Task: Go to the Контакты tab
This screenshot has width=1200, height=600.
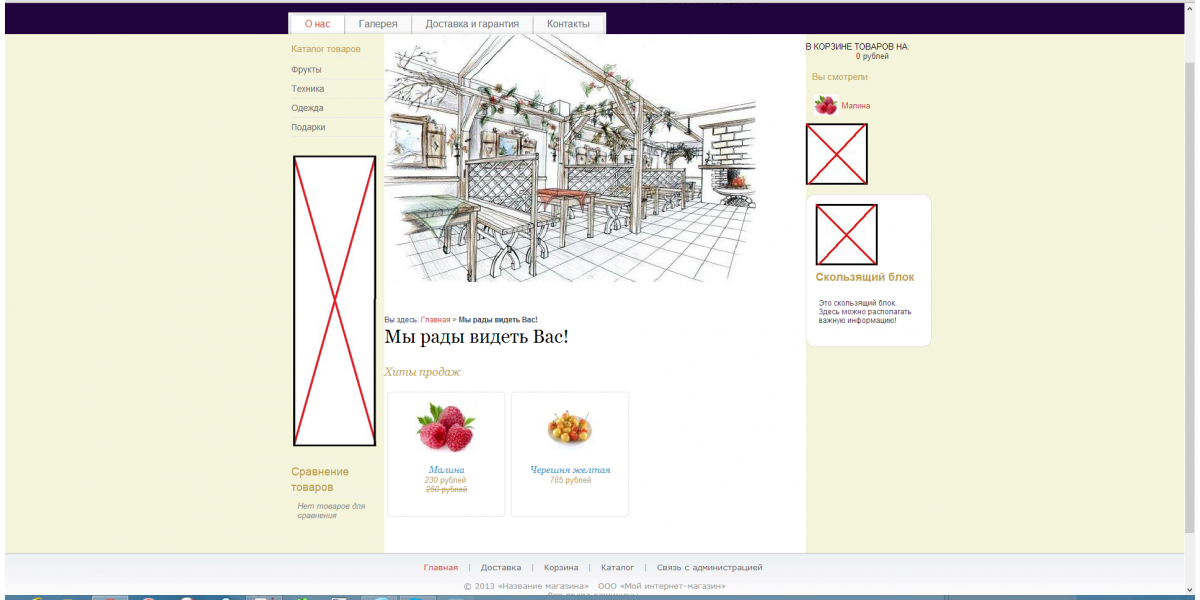Action: (568, 24)
